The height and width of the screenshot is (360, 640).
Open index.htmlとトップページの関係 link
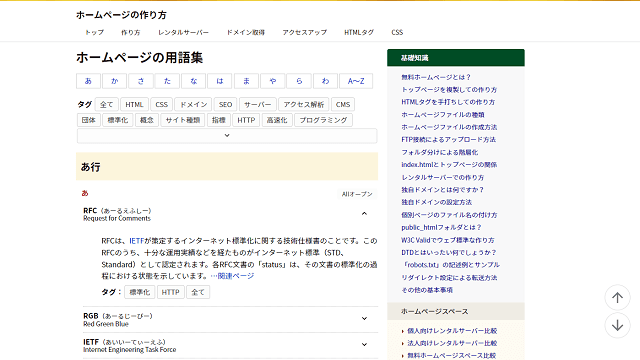click(x=449, y=165)
